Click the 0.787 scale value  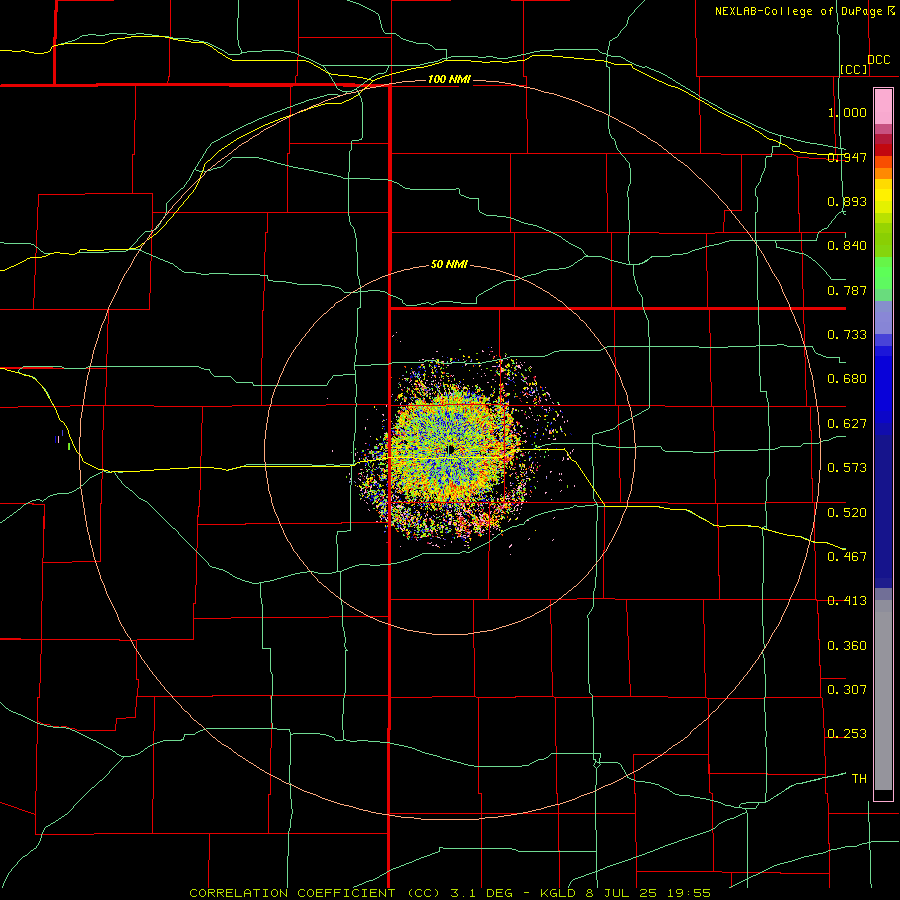847,290
